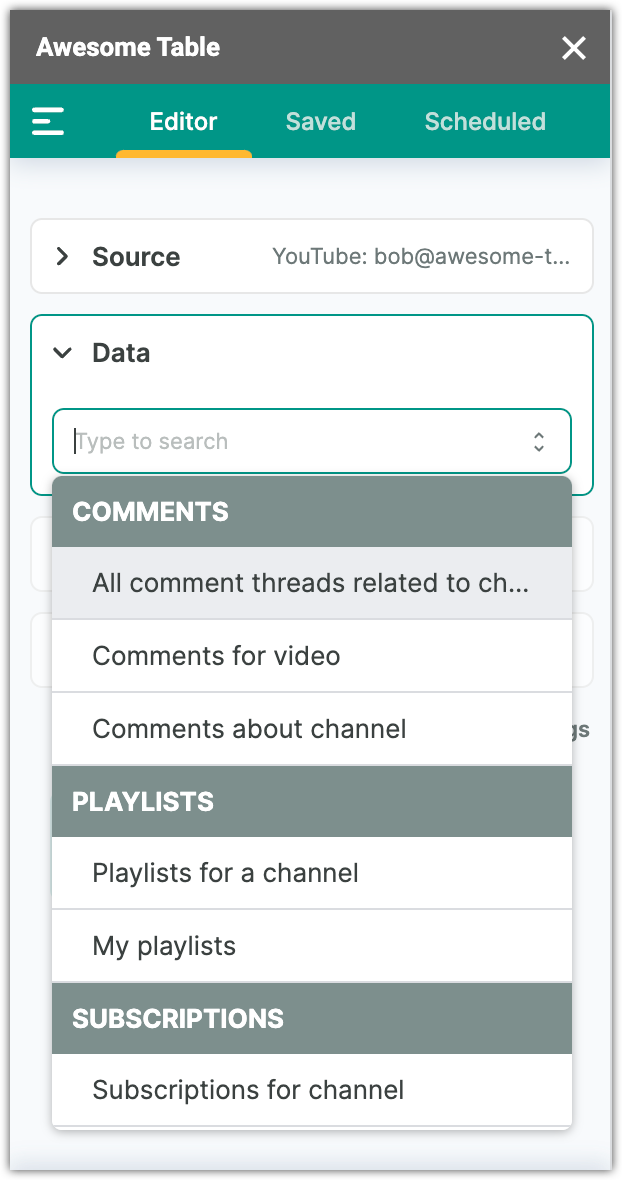Click the COMMENTS group header
Image resolution: width=622 pixels, height=1180 pixels.
click(151, 512)
